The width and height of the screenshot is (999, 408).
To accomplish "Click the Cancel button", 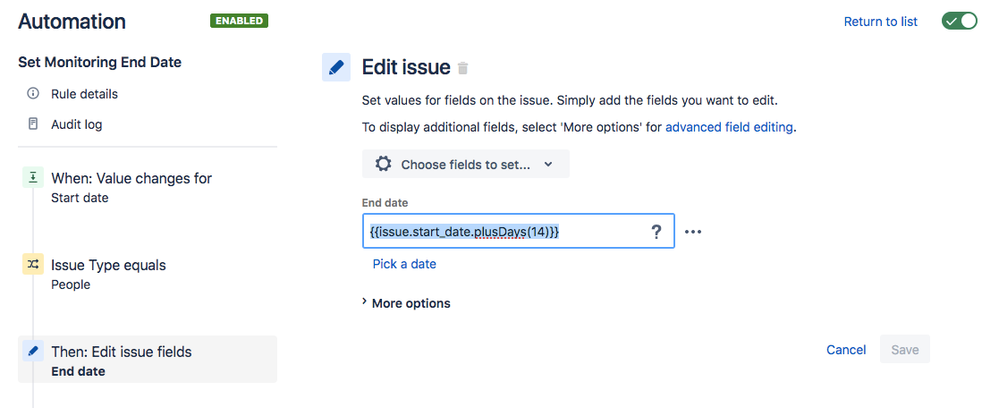I will tap(846, 349).
